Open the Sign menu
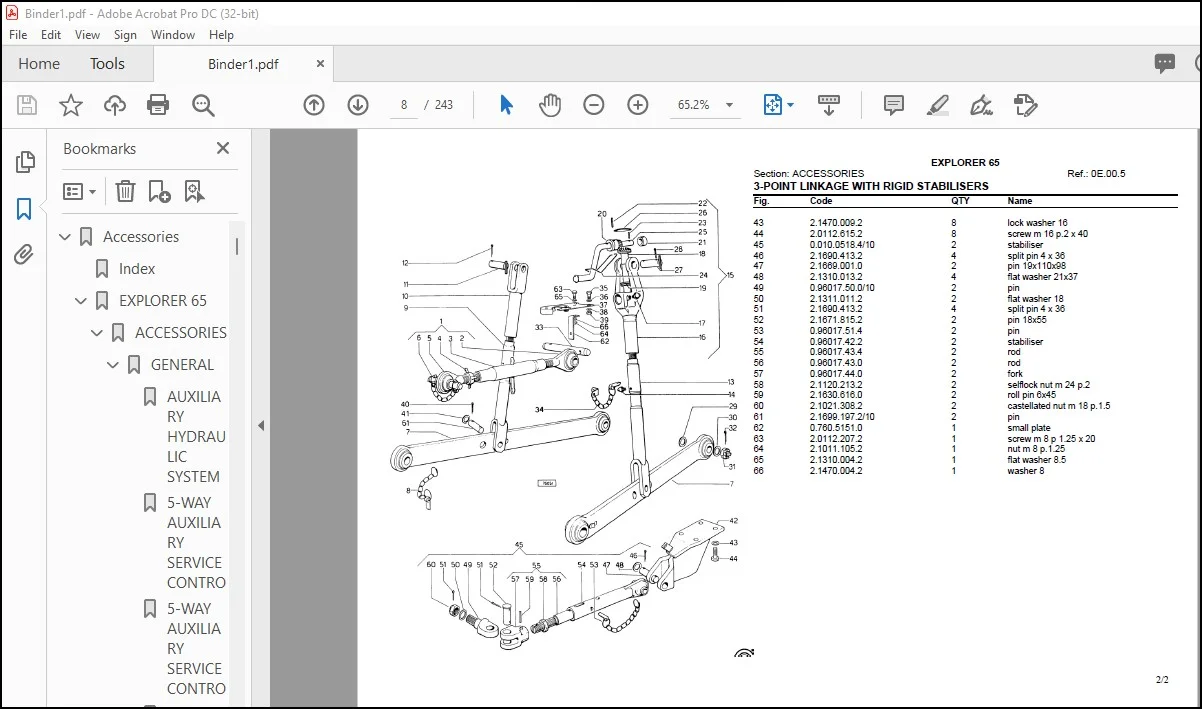This screenshot has height=709, width=1202. point(125,34)
